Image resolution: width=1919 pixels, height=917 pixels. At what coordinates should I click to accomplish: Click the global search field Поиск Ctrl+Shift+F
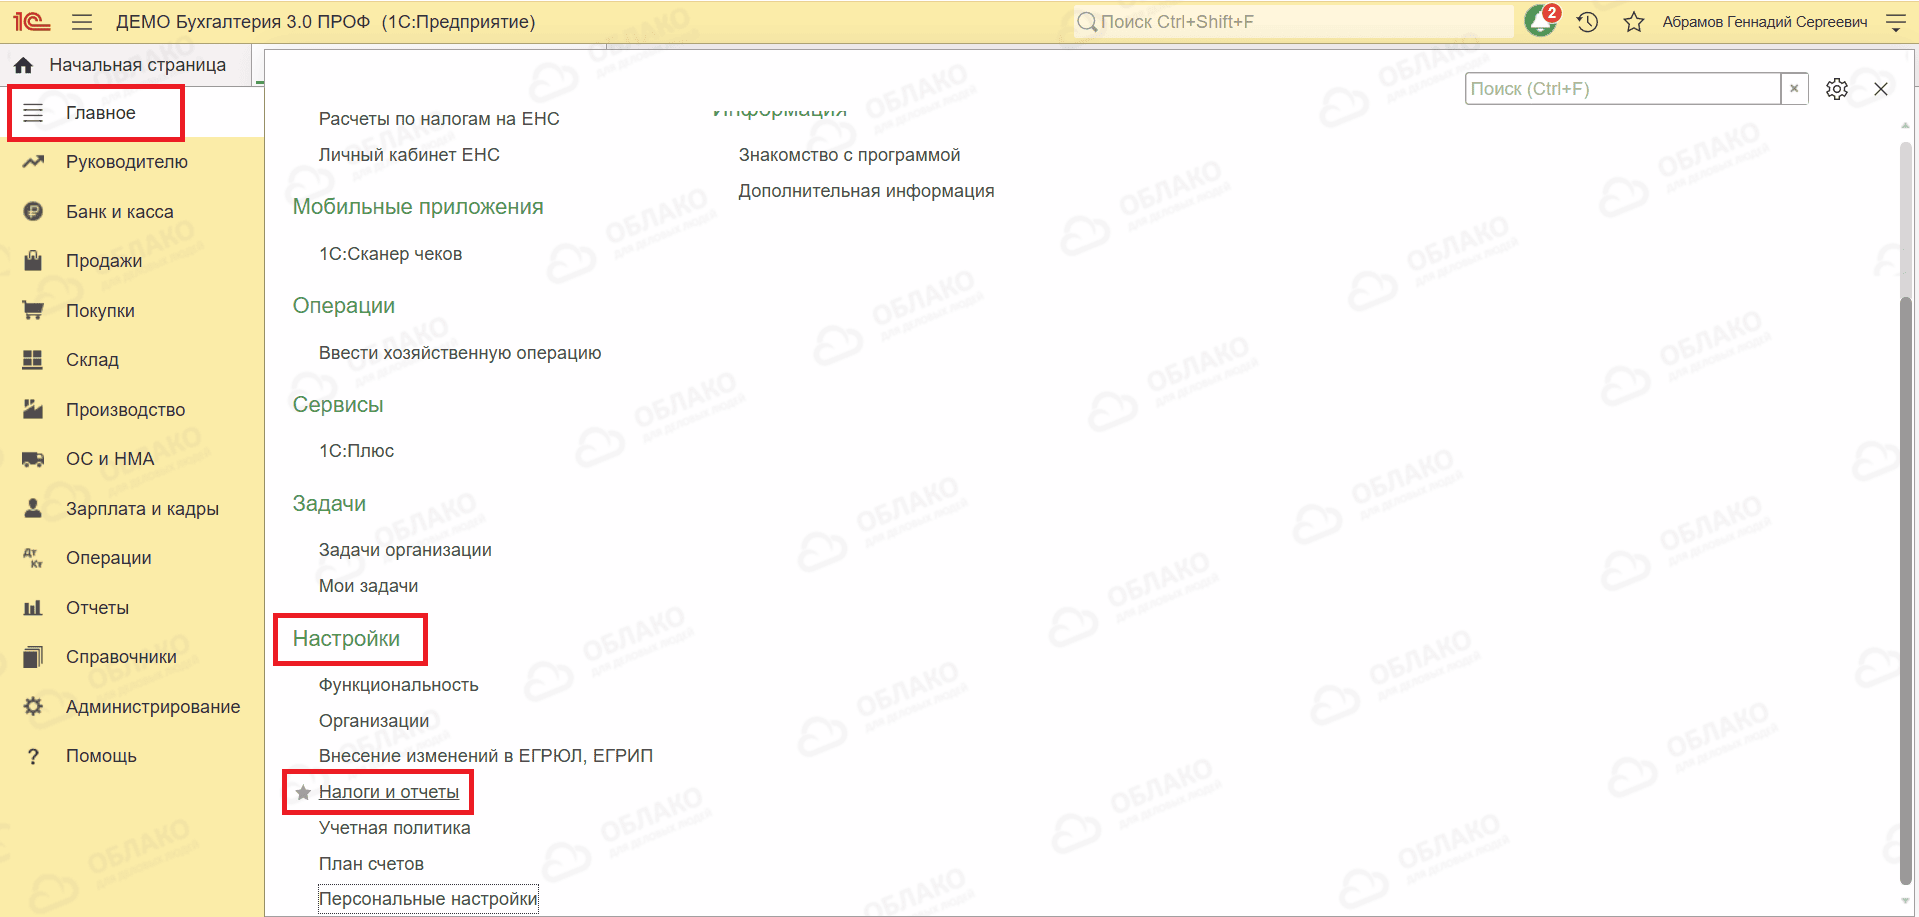point(1294,22)
